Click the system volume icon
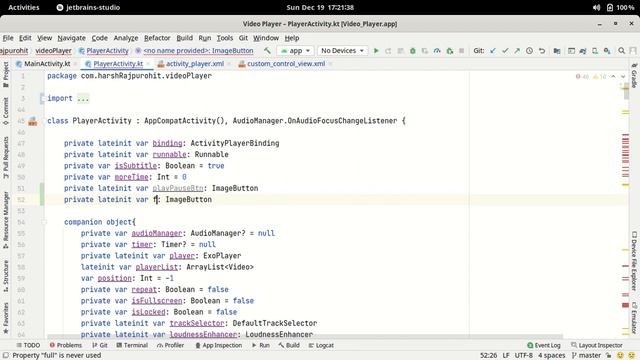640x360 pixels. pyautogui.click(x=596, y=7)
